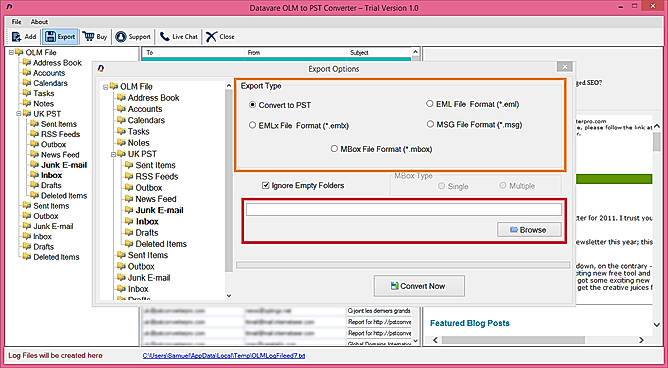
Task: Sort by the Subject column header
Action: [359, 53]
